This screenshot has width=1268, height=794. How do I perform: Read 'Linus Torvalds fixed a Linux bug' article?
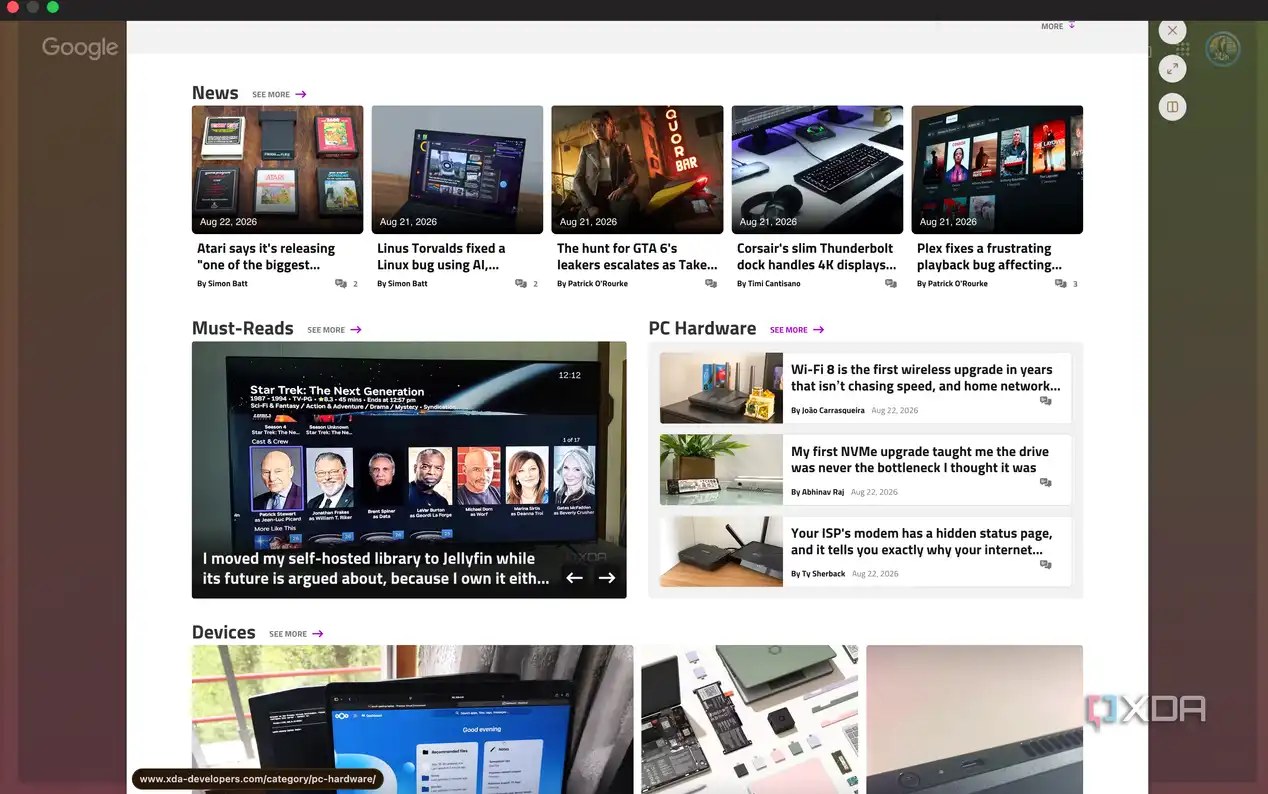point(442,256)
